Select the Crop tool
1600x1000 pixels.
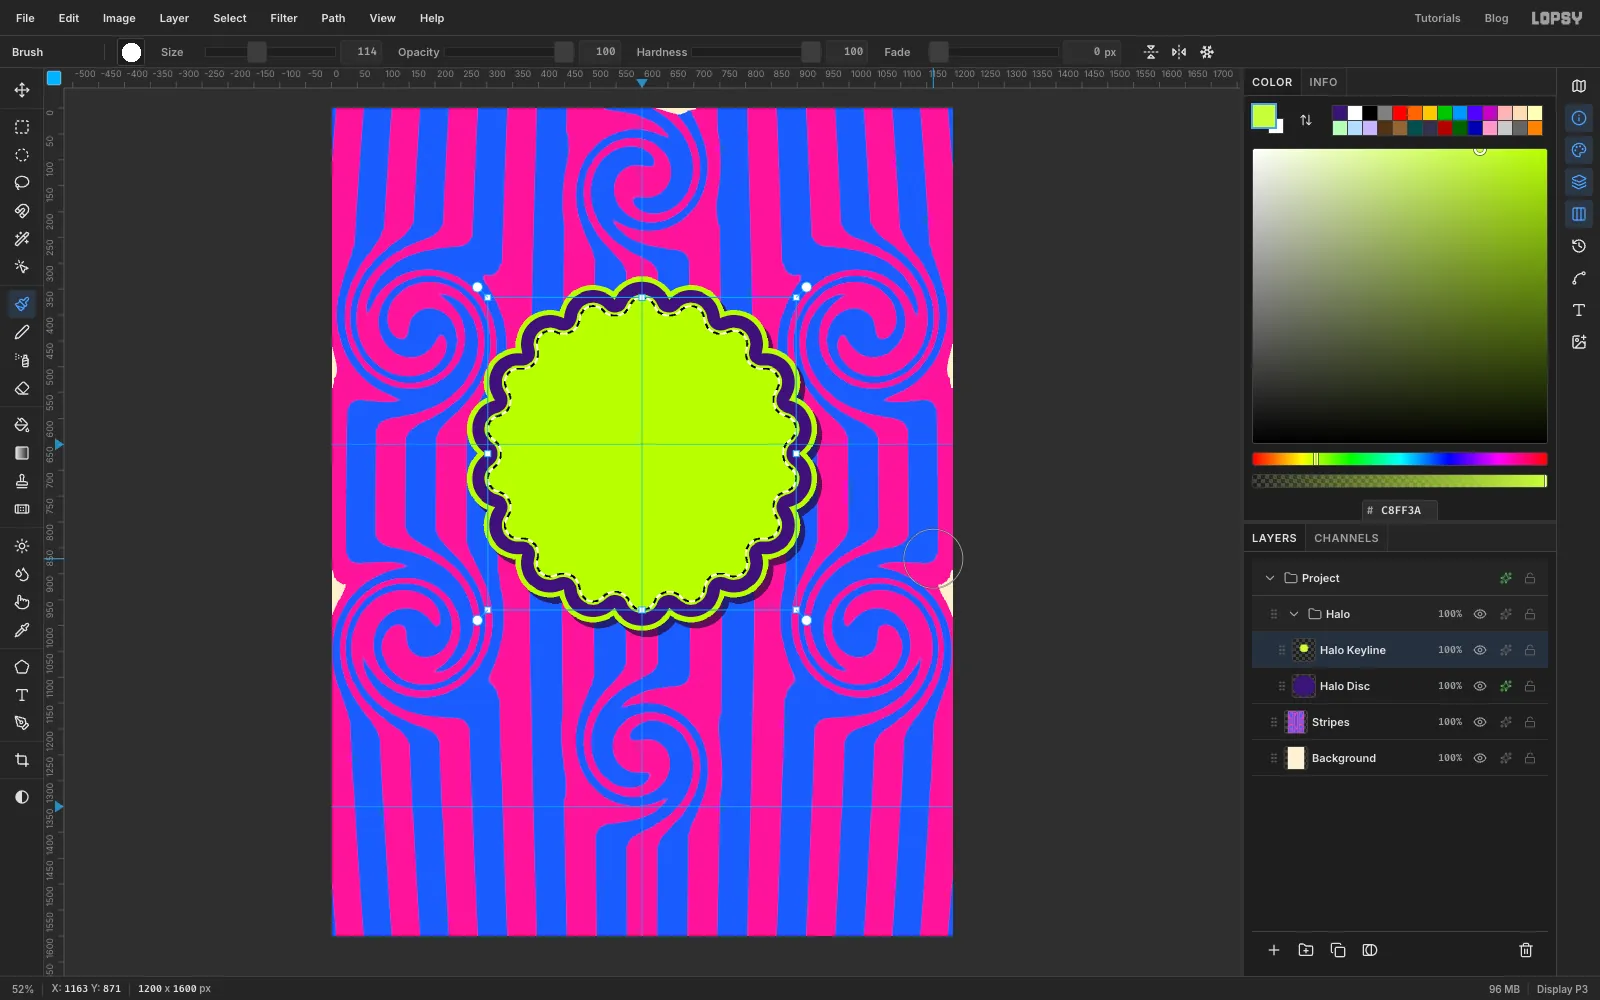click(22, 760)
